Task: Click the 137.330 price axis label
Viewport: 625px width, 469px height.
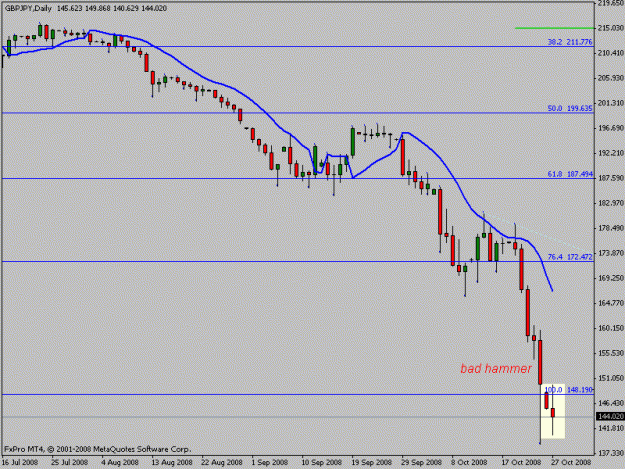Action: [x=611, y=453]
